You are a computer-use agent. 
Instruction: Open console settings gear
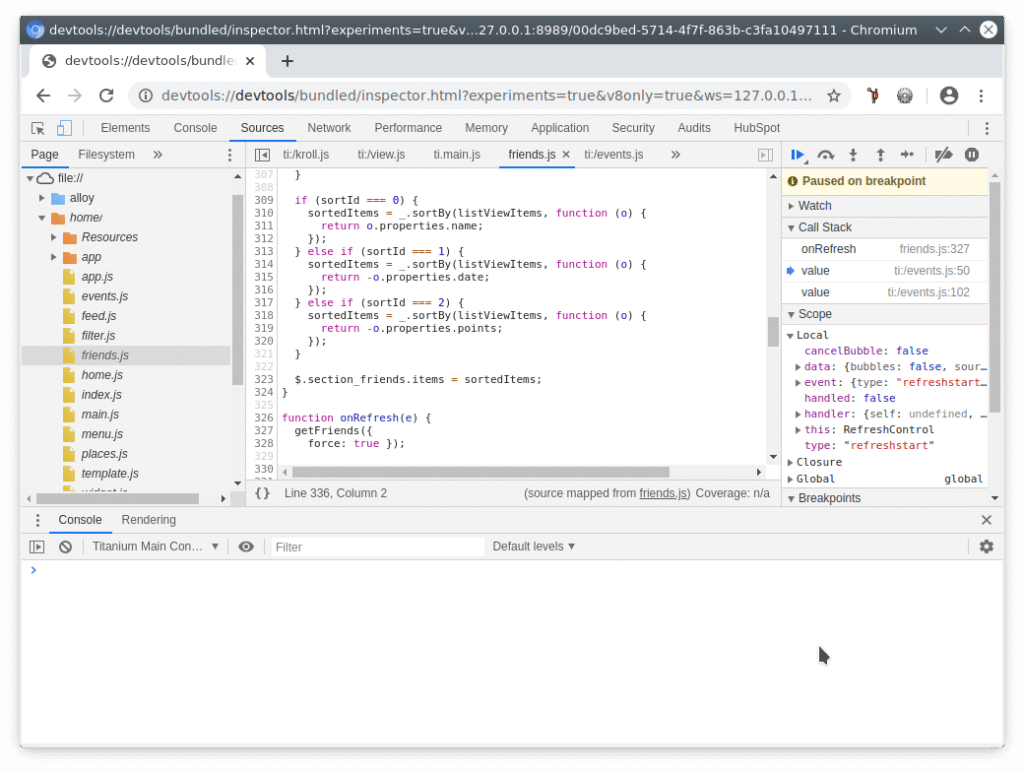(986, 547)
